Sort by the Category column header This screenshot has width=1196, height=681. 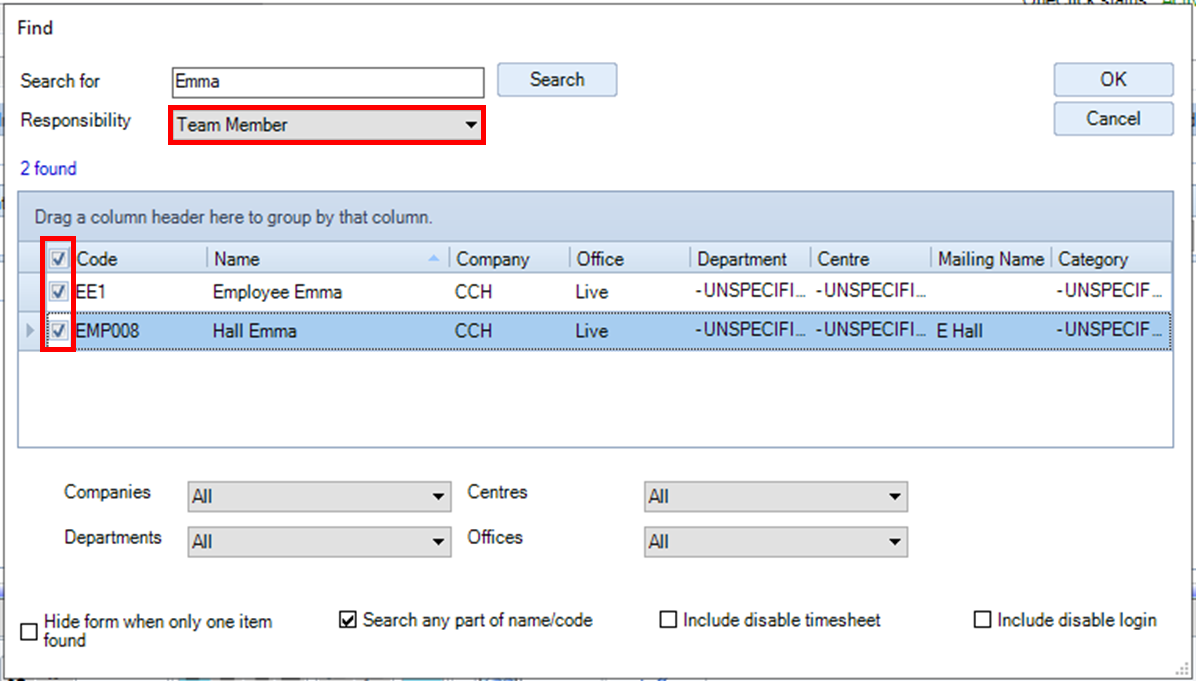[x=1112, y=259]
